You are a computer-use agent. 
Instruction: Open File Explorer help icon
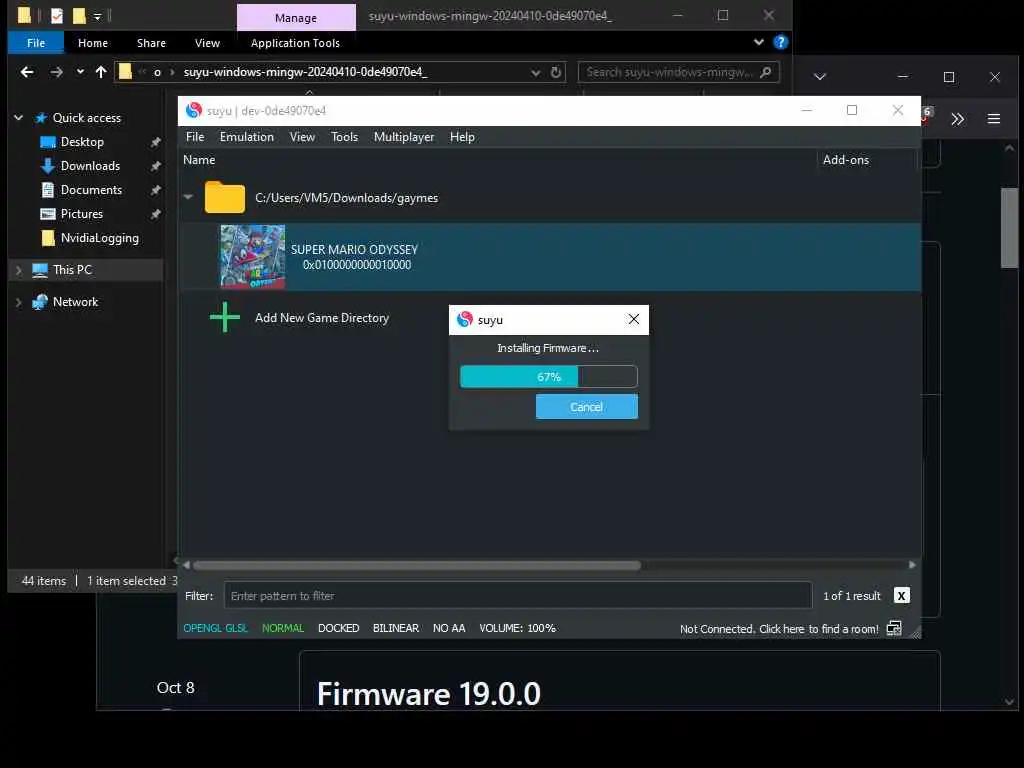click(780, 42)
